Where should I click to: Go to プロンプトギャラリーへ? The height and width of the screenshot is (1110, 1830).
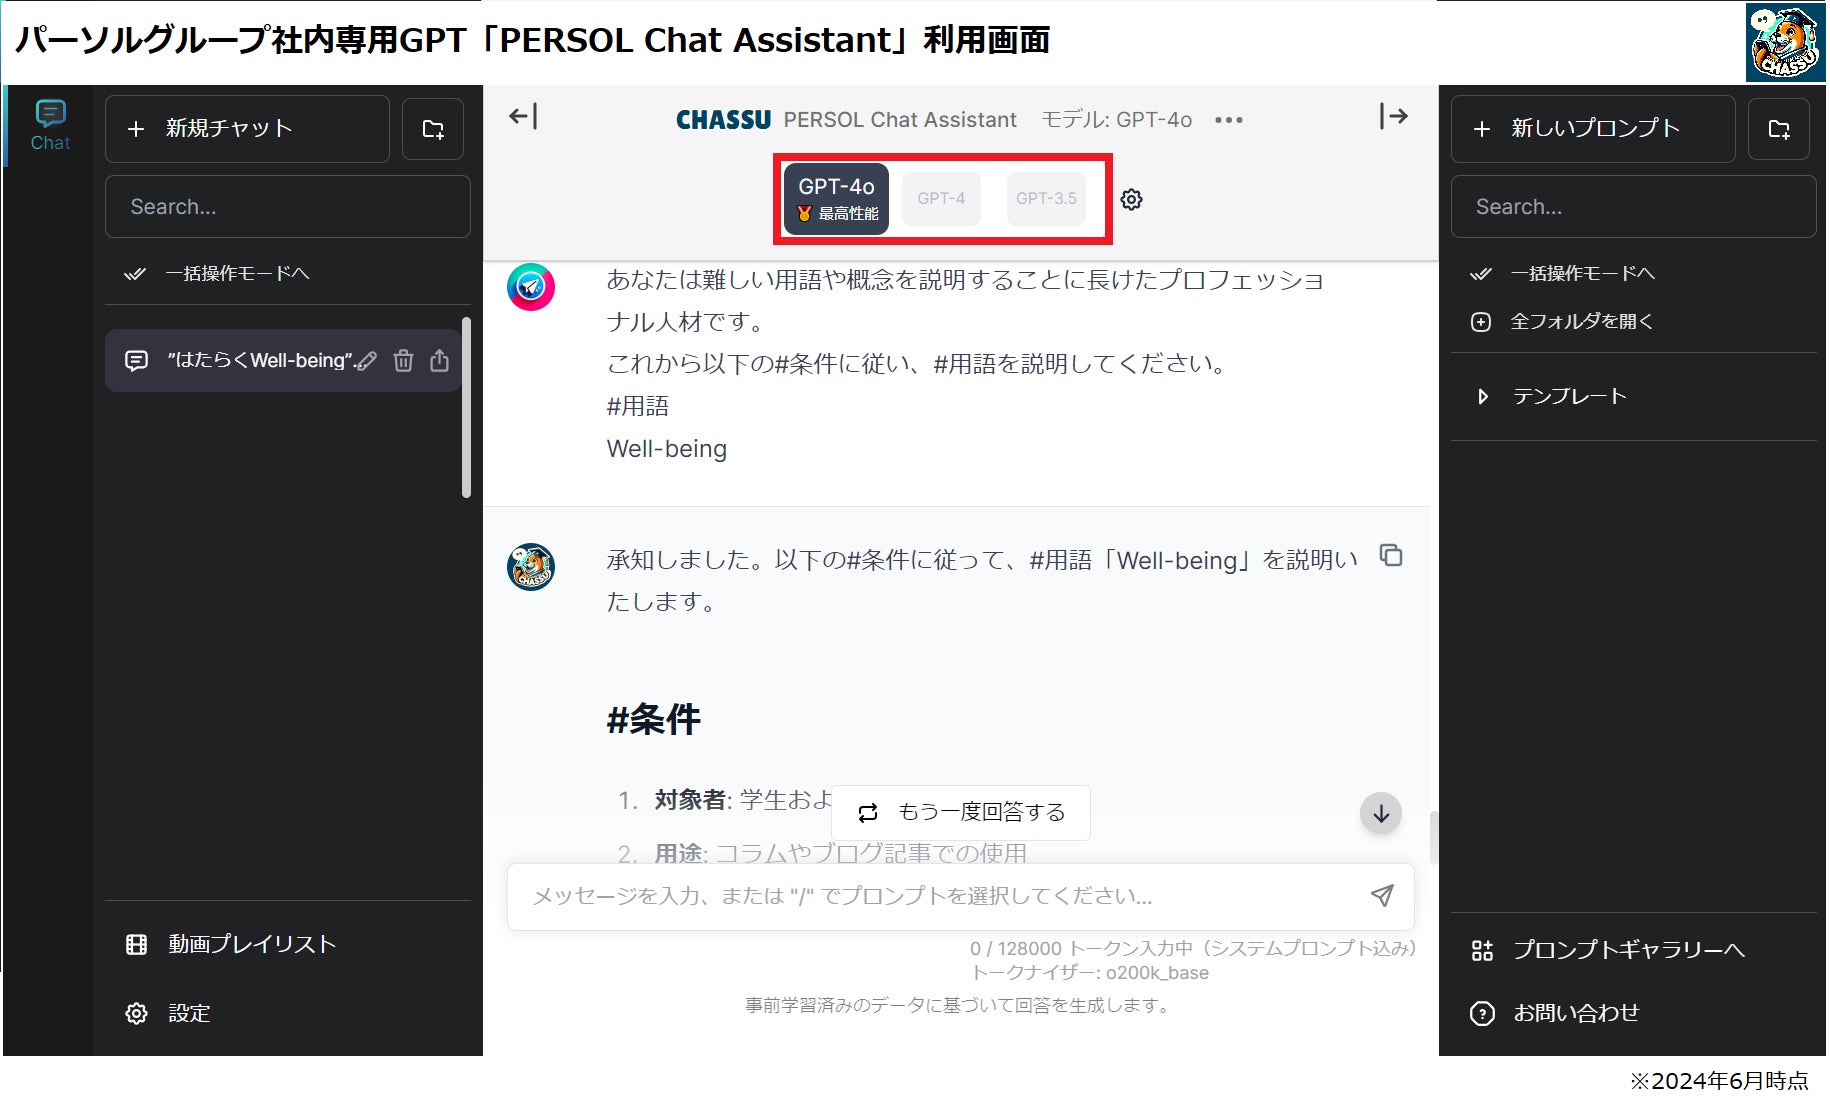(x=1608, y=950)
